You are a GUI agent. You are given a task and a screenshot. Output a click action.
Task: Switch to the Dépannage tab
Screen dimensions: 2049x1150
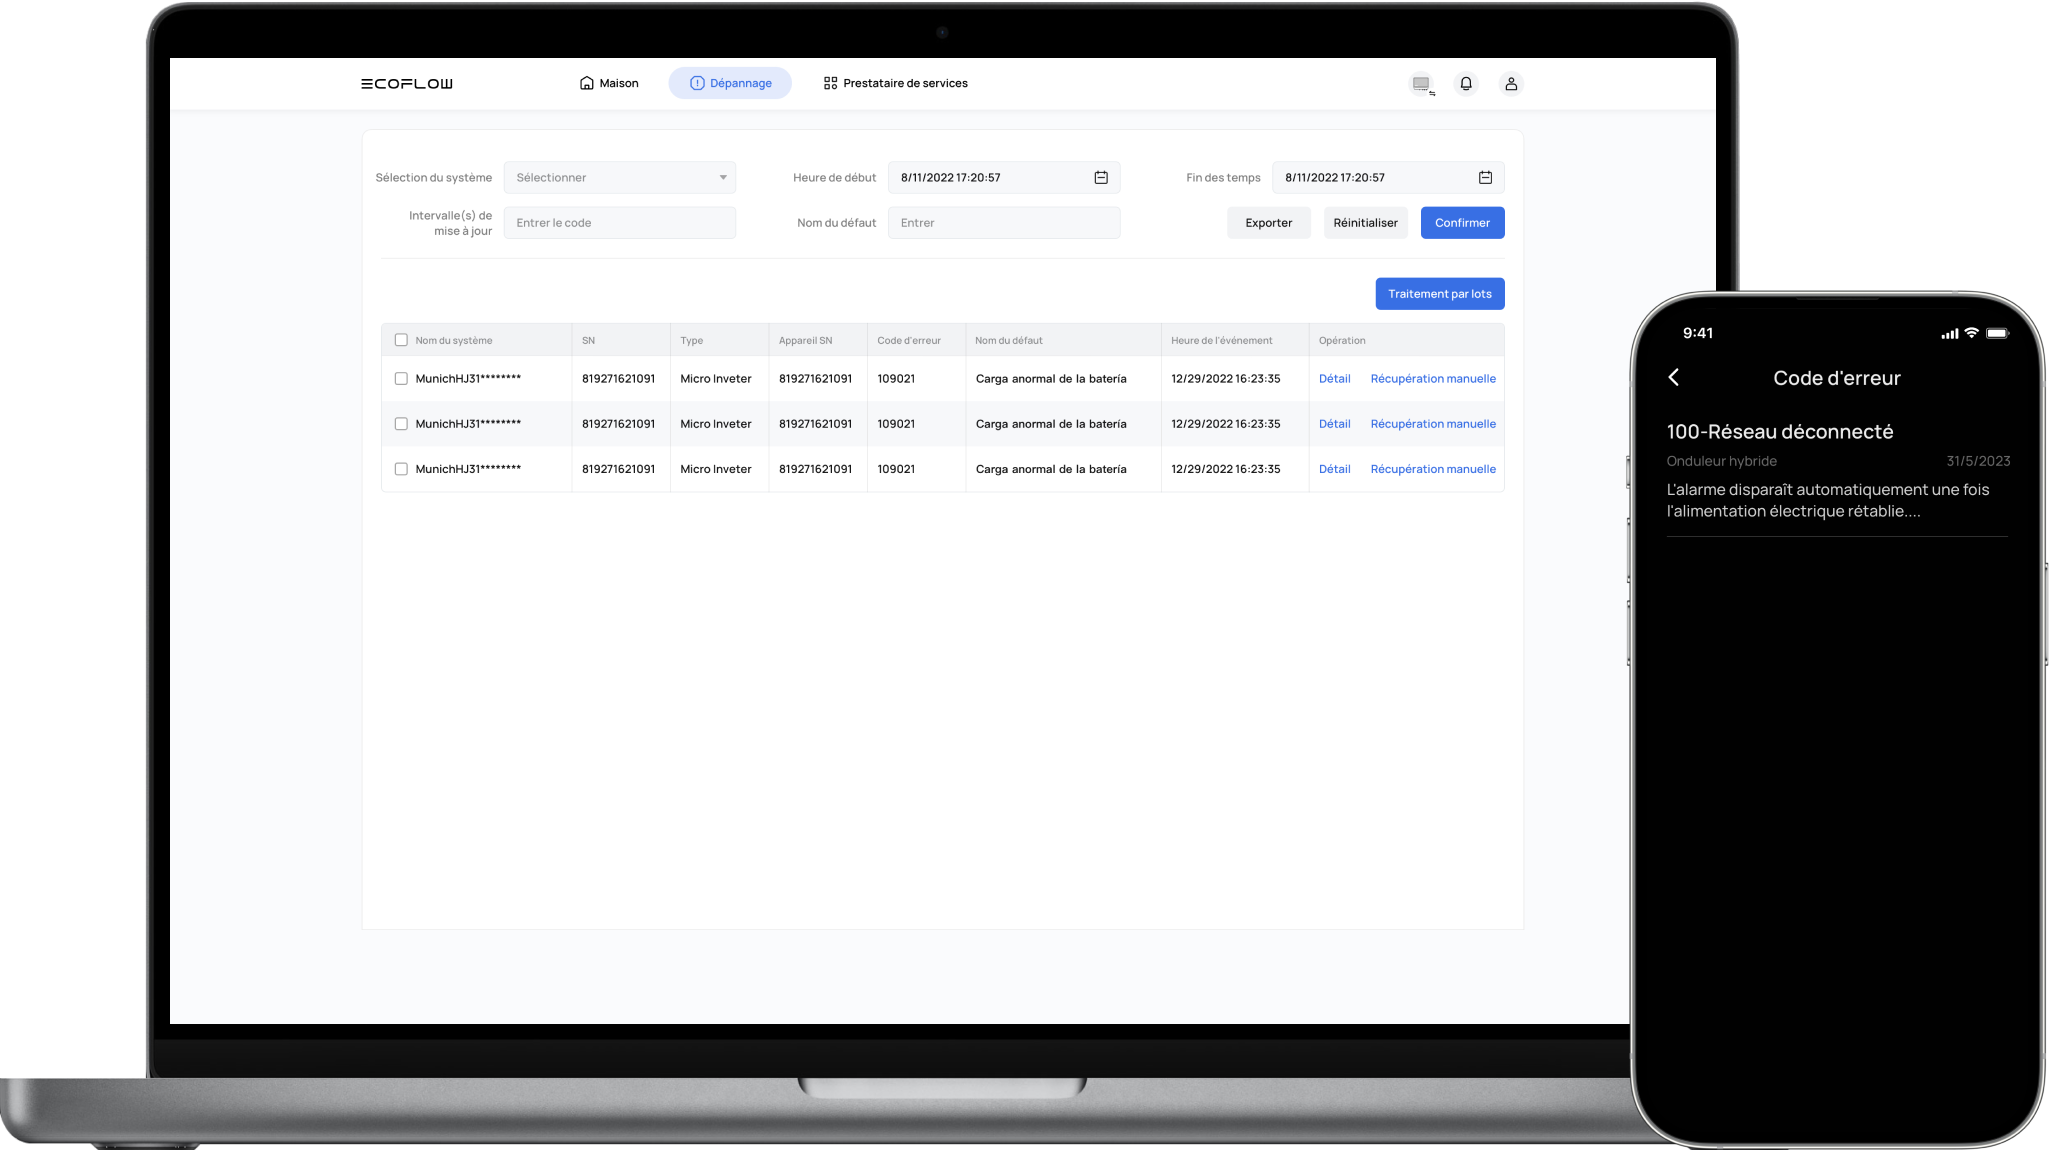pos(730,83)
